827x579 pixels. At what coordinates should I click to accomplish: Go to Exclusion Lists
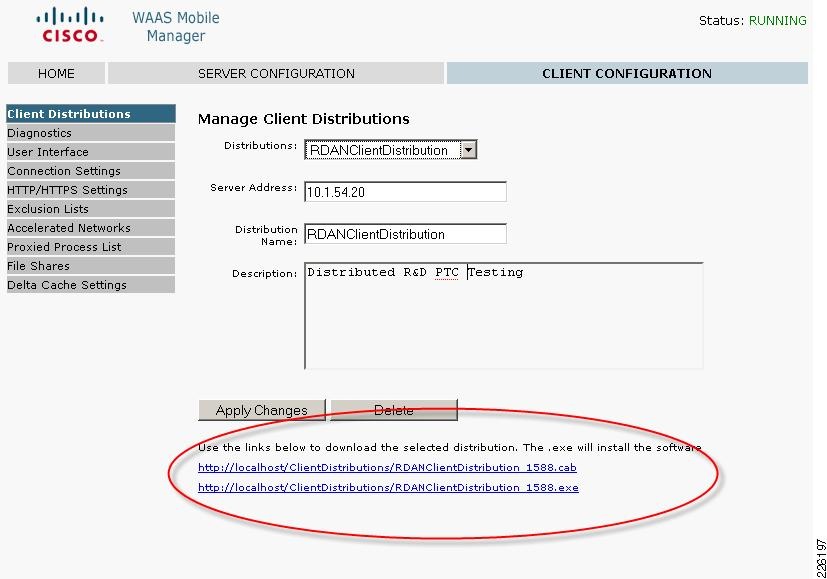91,209
